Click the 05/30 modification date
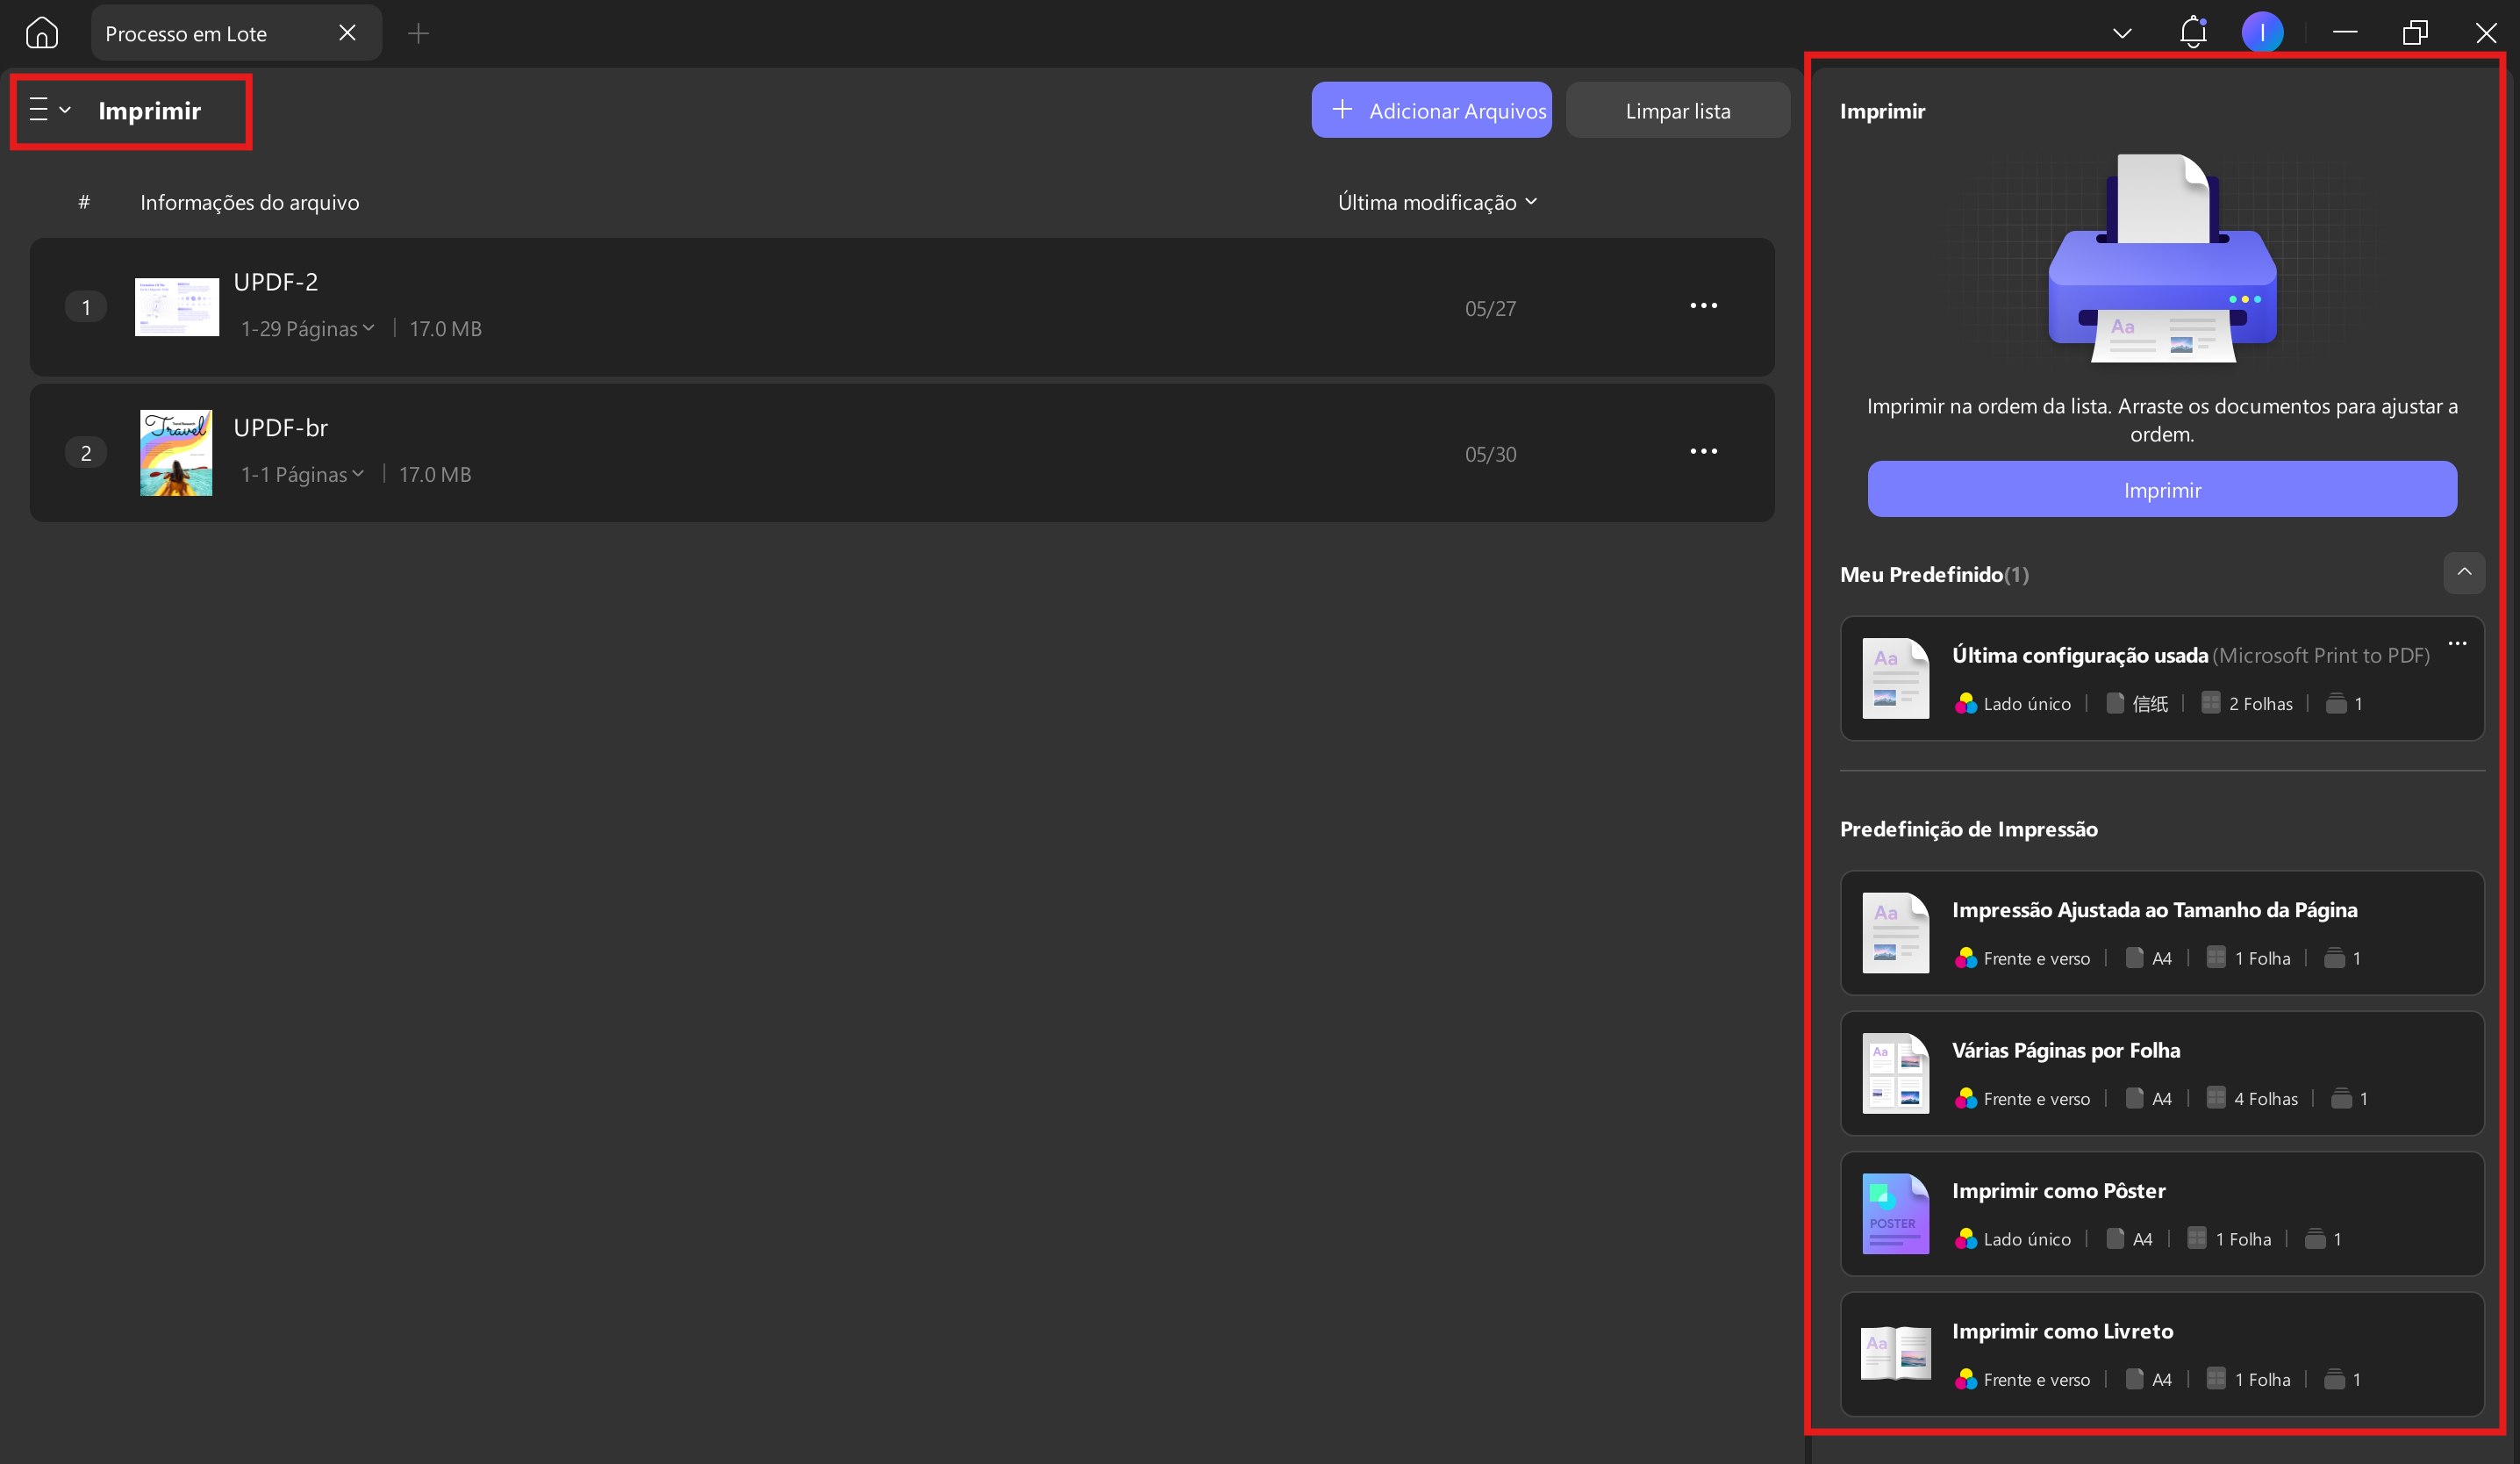The height and width of the screenshot is (1464, 2520). pyautogui.click(x=1490, y=454)
